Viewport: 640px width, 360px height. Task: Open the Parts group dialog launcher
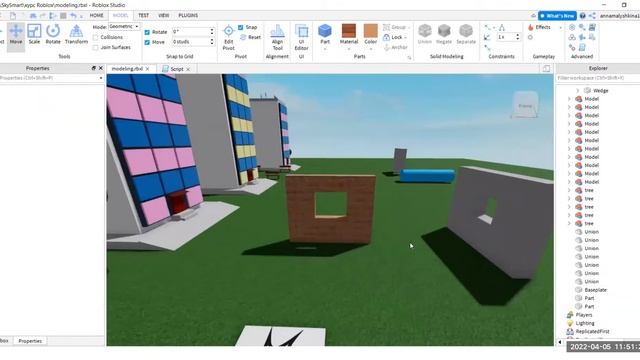pyautogui.click(x=409, y=58)
